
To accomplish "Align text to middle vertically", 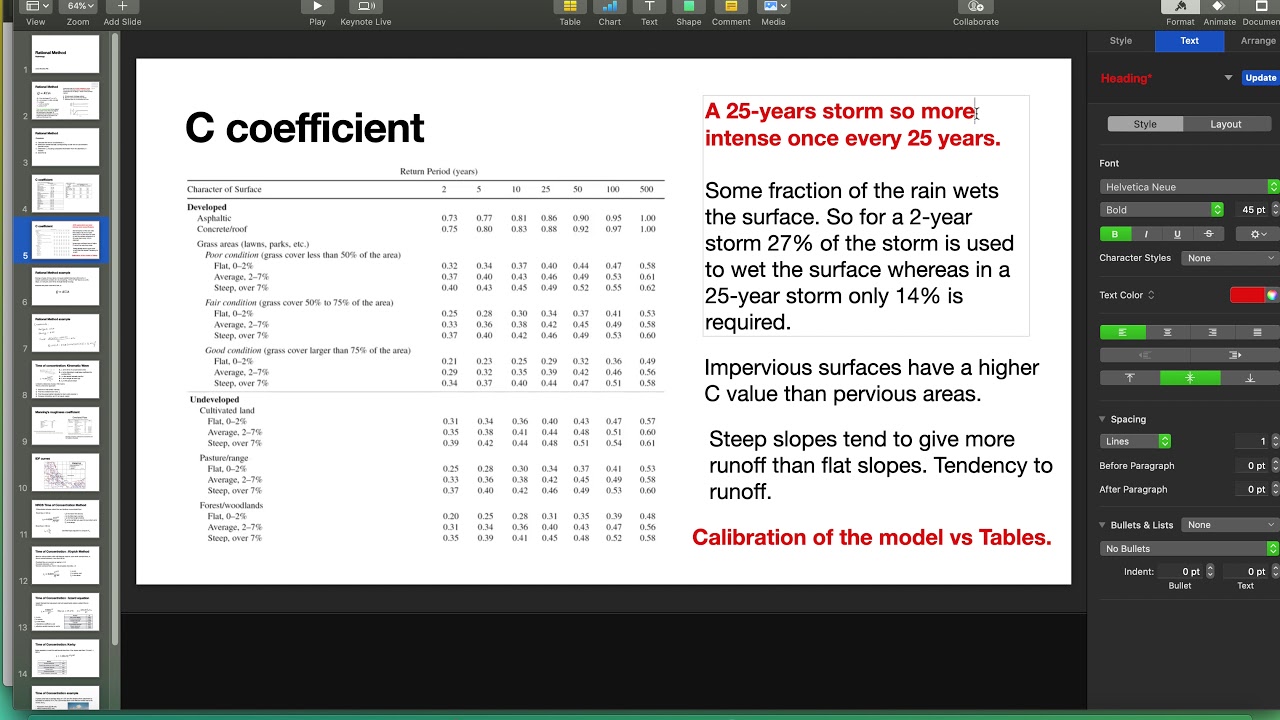I will pos(1190,378).
